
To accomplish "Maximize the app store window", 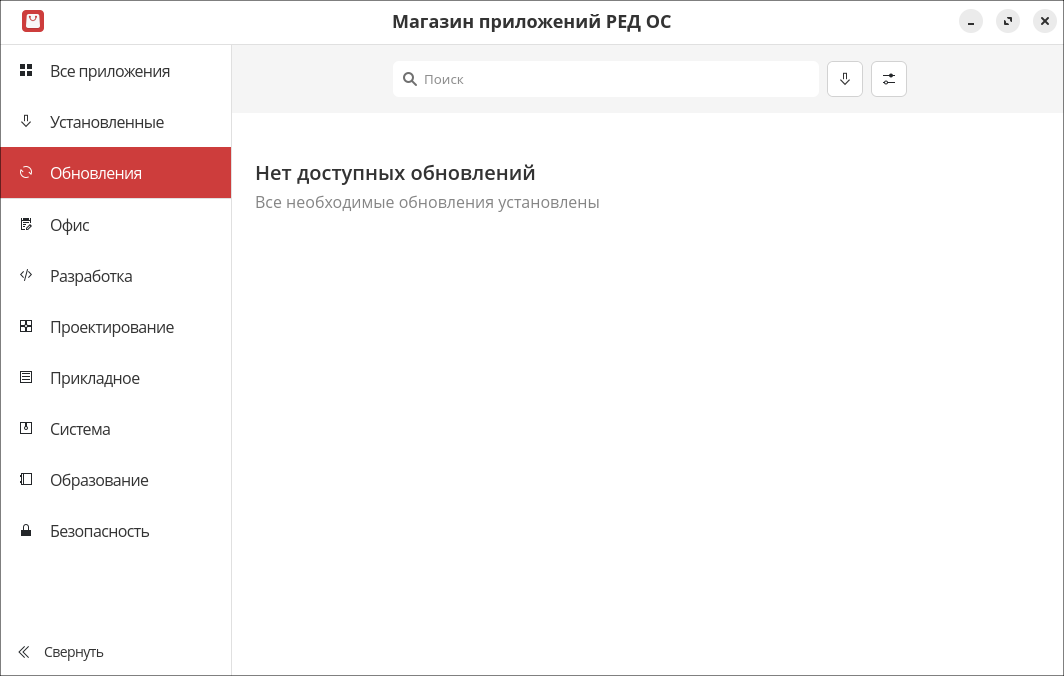I will [1007, 22].
